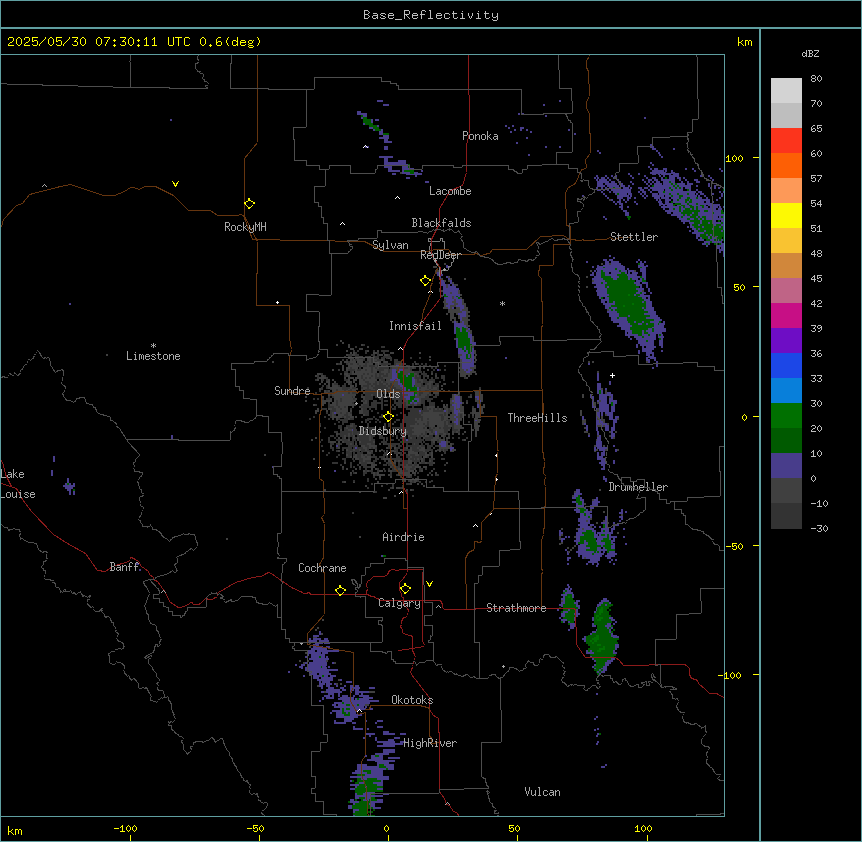Click the 50 tick on the horizontal axis

[514, 828]
